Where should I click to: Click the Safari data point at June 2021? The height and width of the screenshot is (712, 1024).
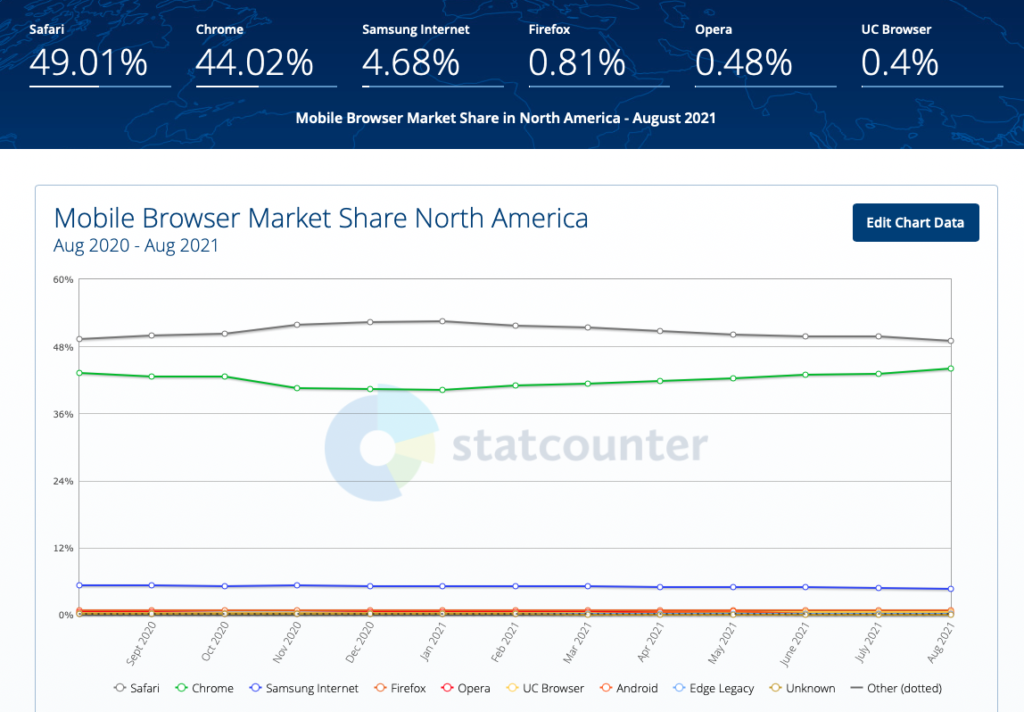pyautogui.click(x=806, y=336)
